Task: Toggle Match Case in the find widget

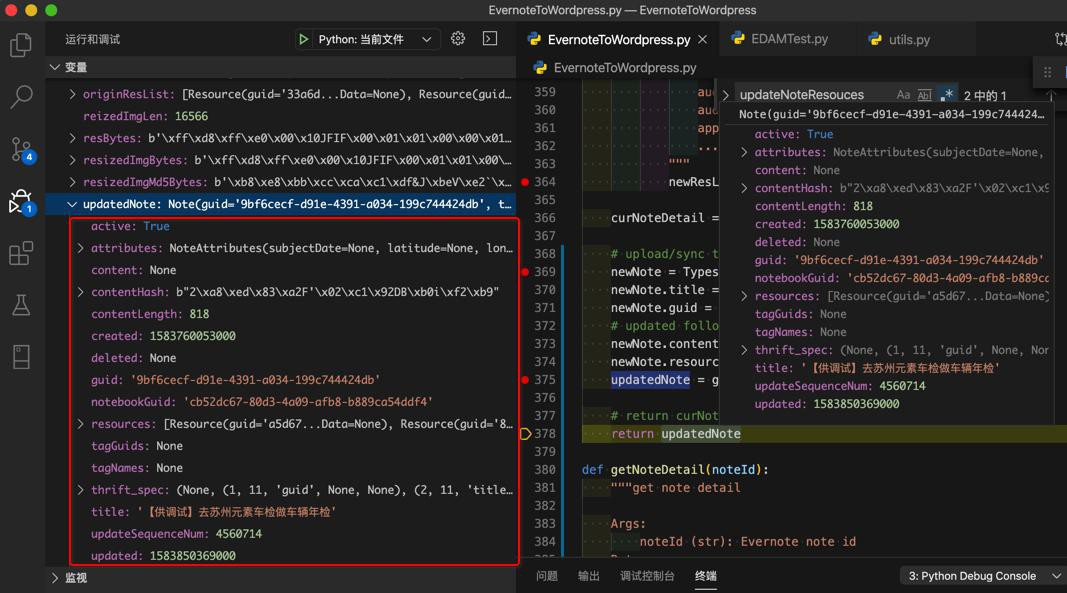Action: pyautogui.click(x=903, y=95)
